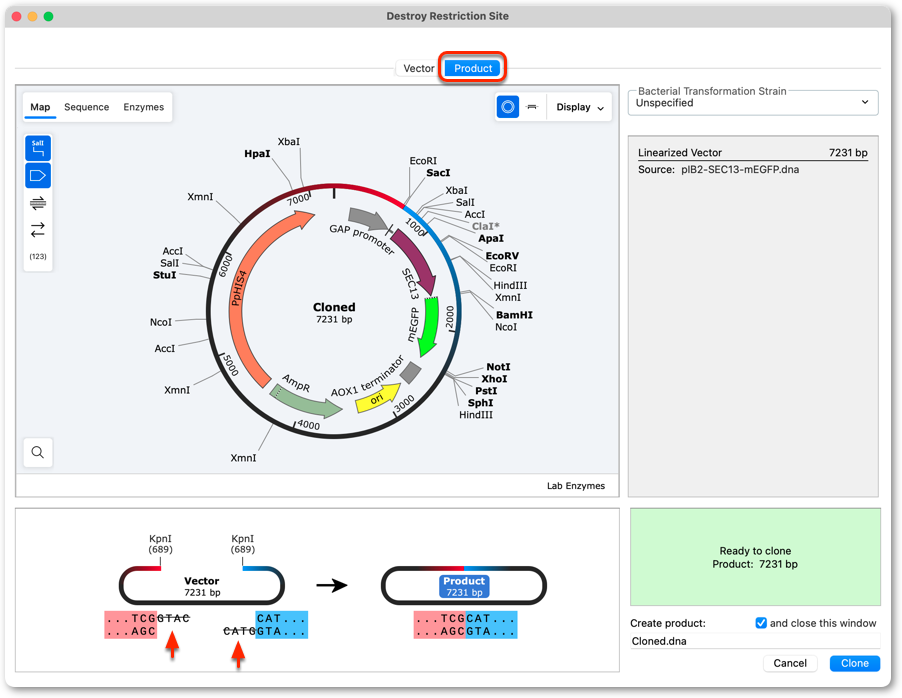Open the Display dropdown menu
902x698 pixels.
[x=580, y=107]
